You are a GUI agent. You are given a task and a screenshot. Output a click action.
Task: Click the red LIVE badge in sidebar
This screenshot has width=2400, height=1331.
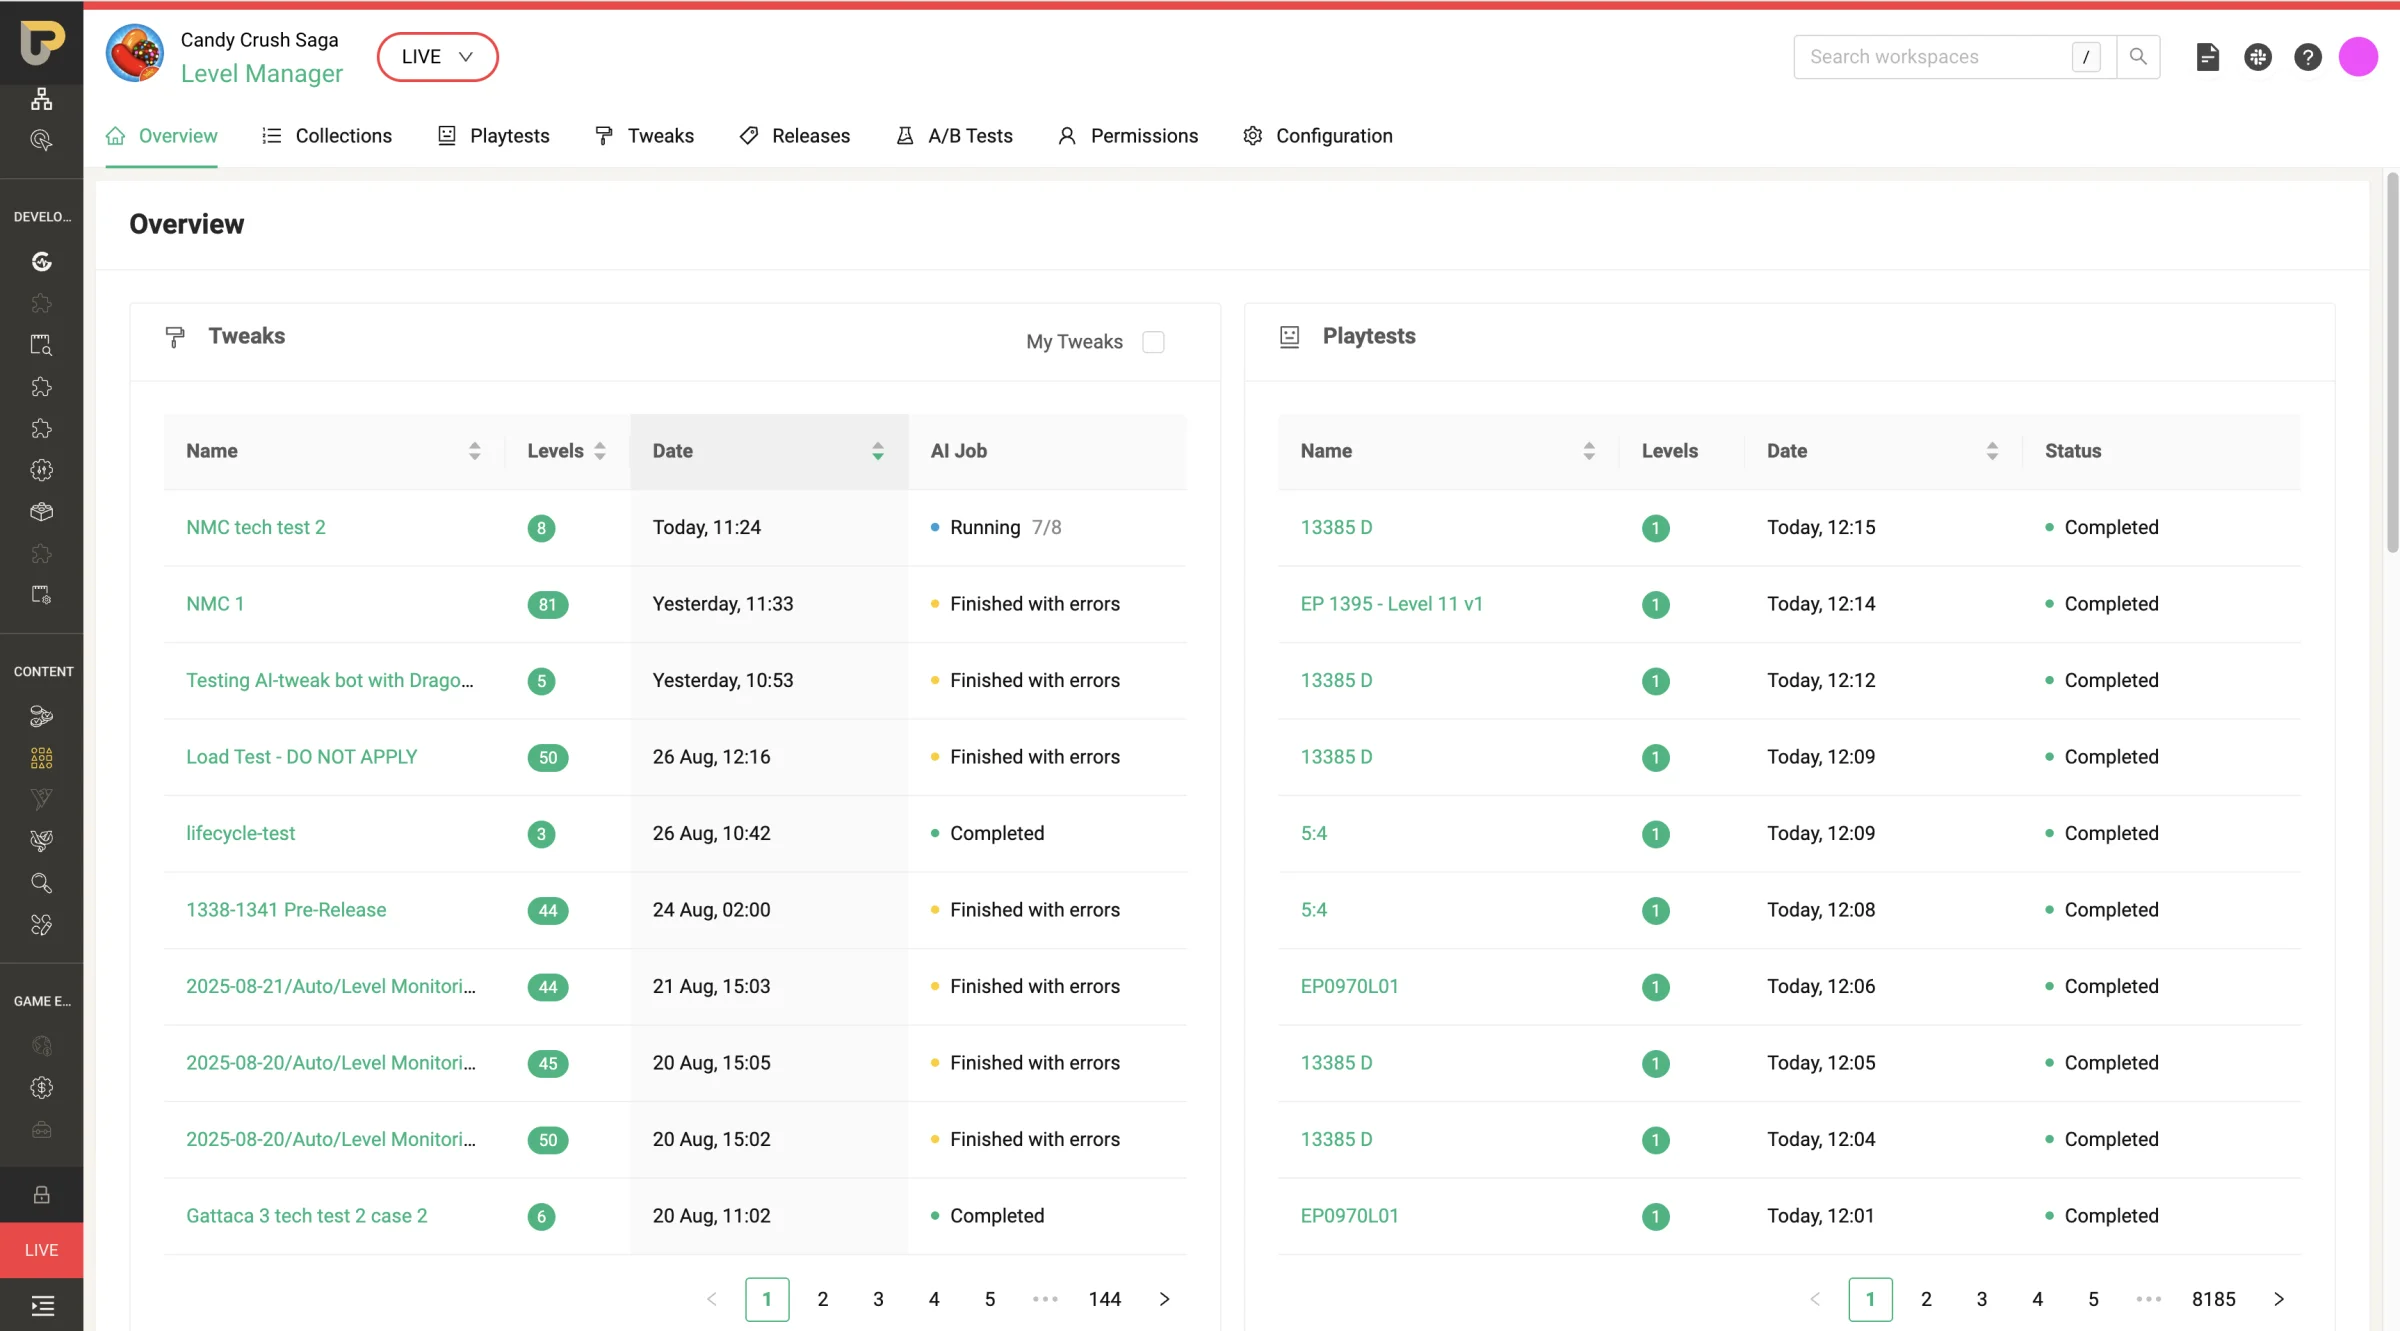click(x=41, y=1250)
